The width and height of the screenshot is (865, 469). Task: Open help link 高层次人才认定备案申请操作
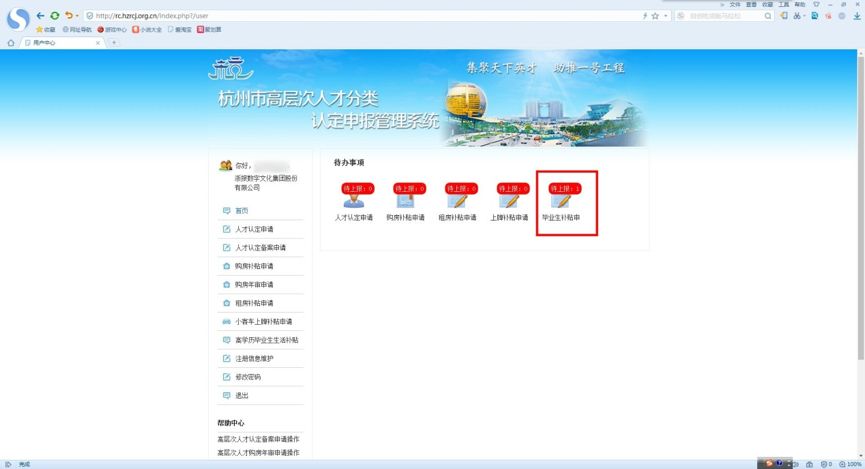(x=258, y=439)
